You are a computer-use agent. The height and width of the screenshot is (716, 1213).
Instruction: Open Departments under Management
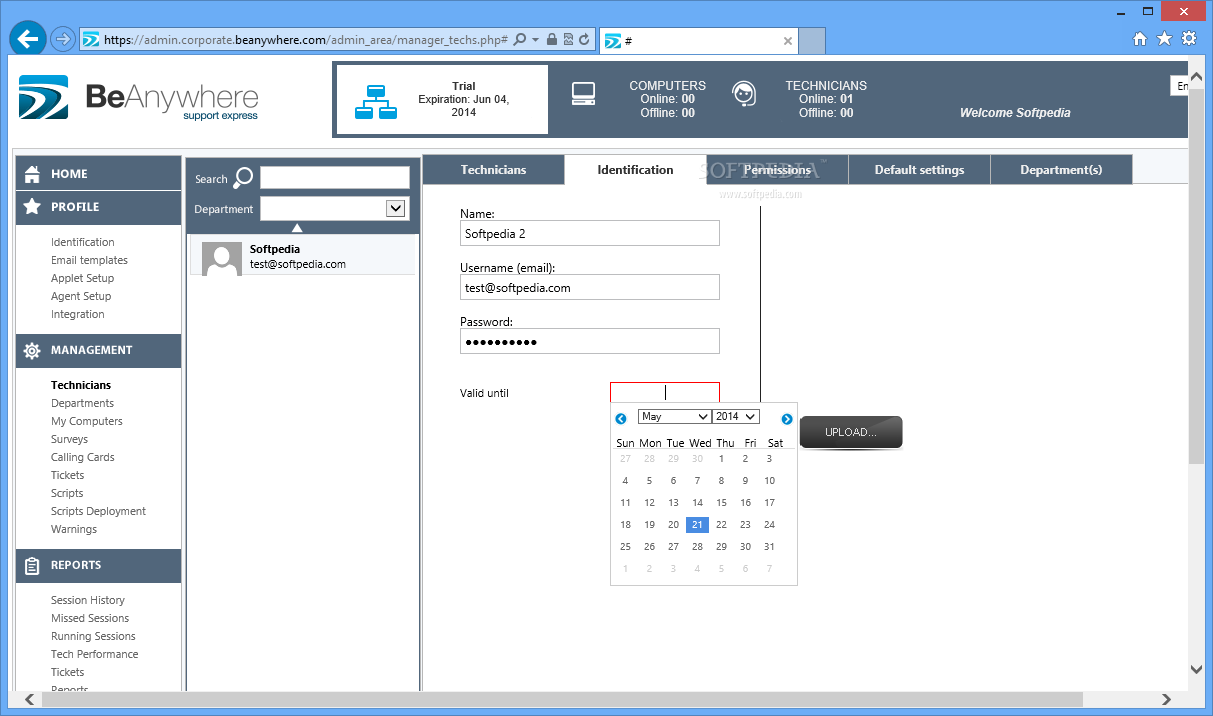tap(82, 403)
